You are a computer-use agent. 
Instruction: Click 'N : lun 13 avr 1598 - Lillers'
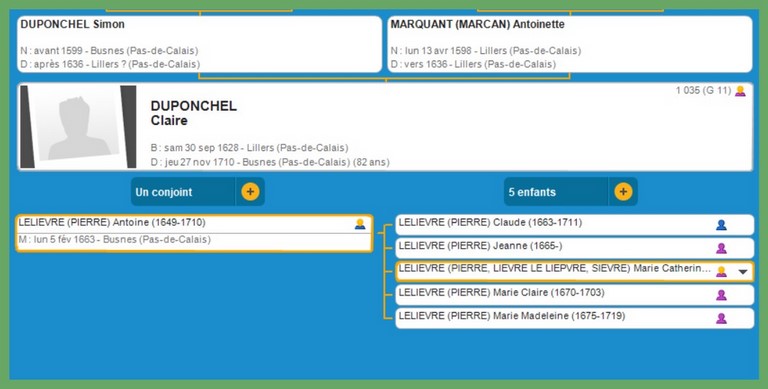[x=486, y=51]
